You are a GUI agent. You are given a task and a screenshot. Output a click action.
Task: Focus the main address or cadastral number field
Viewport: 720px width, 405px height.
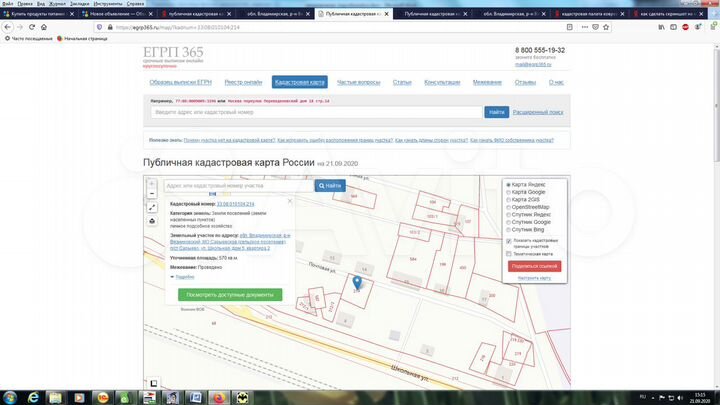click(317, 112)
